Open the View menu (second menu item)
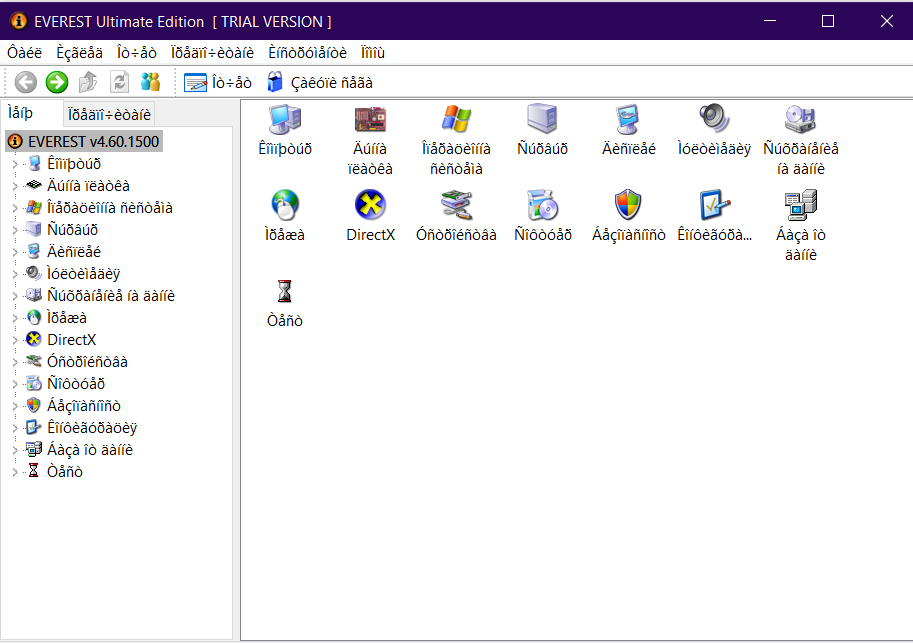The image size is (913, 643). pyautogui.click(x=79, y=53)
